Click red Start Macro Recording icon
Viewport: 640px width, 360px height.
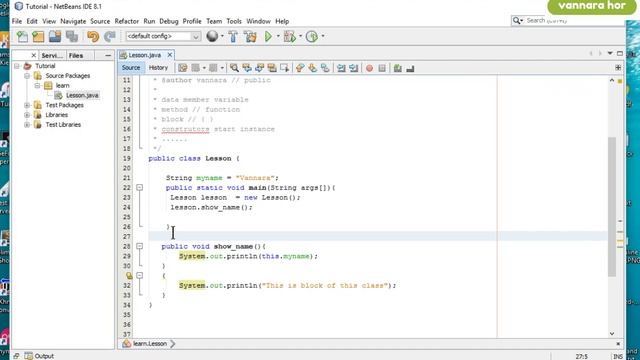coord(369,68)
